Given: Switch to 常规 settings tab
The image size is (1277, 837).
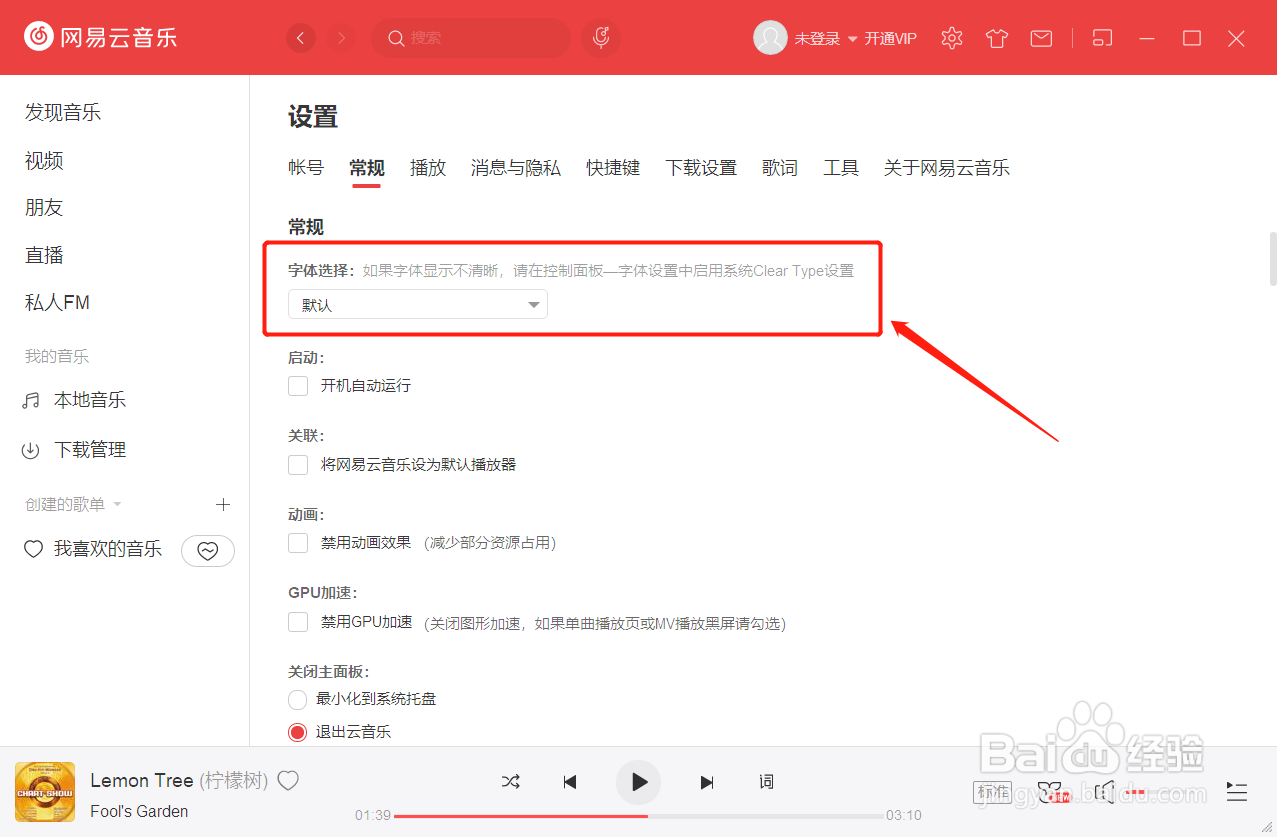Looking at the screenshot, I should pos(367,168).
